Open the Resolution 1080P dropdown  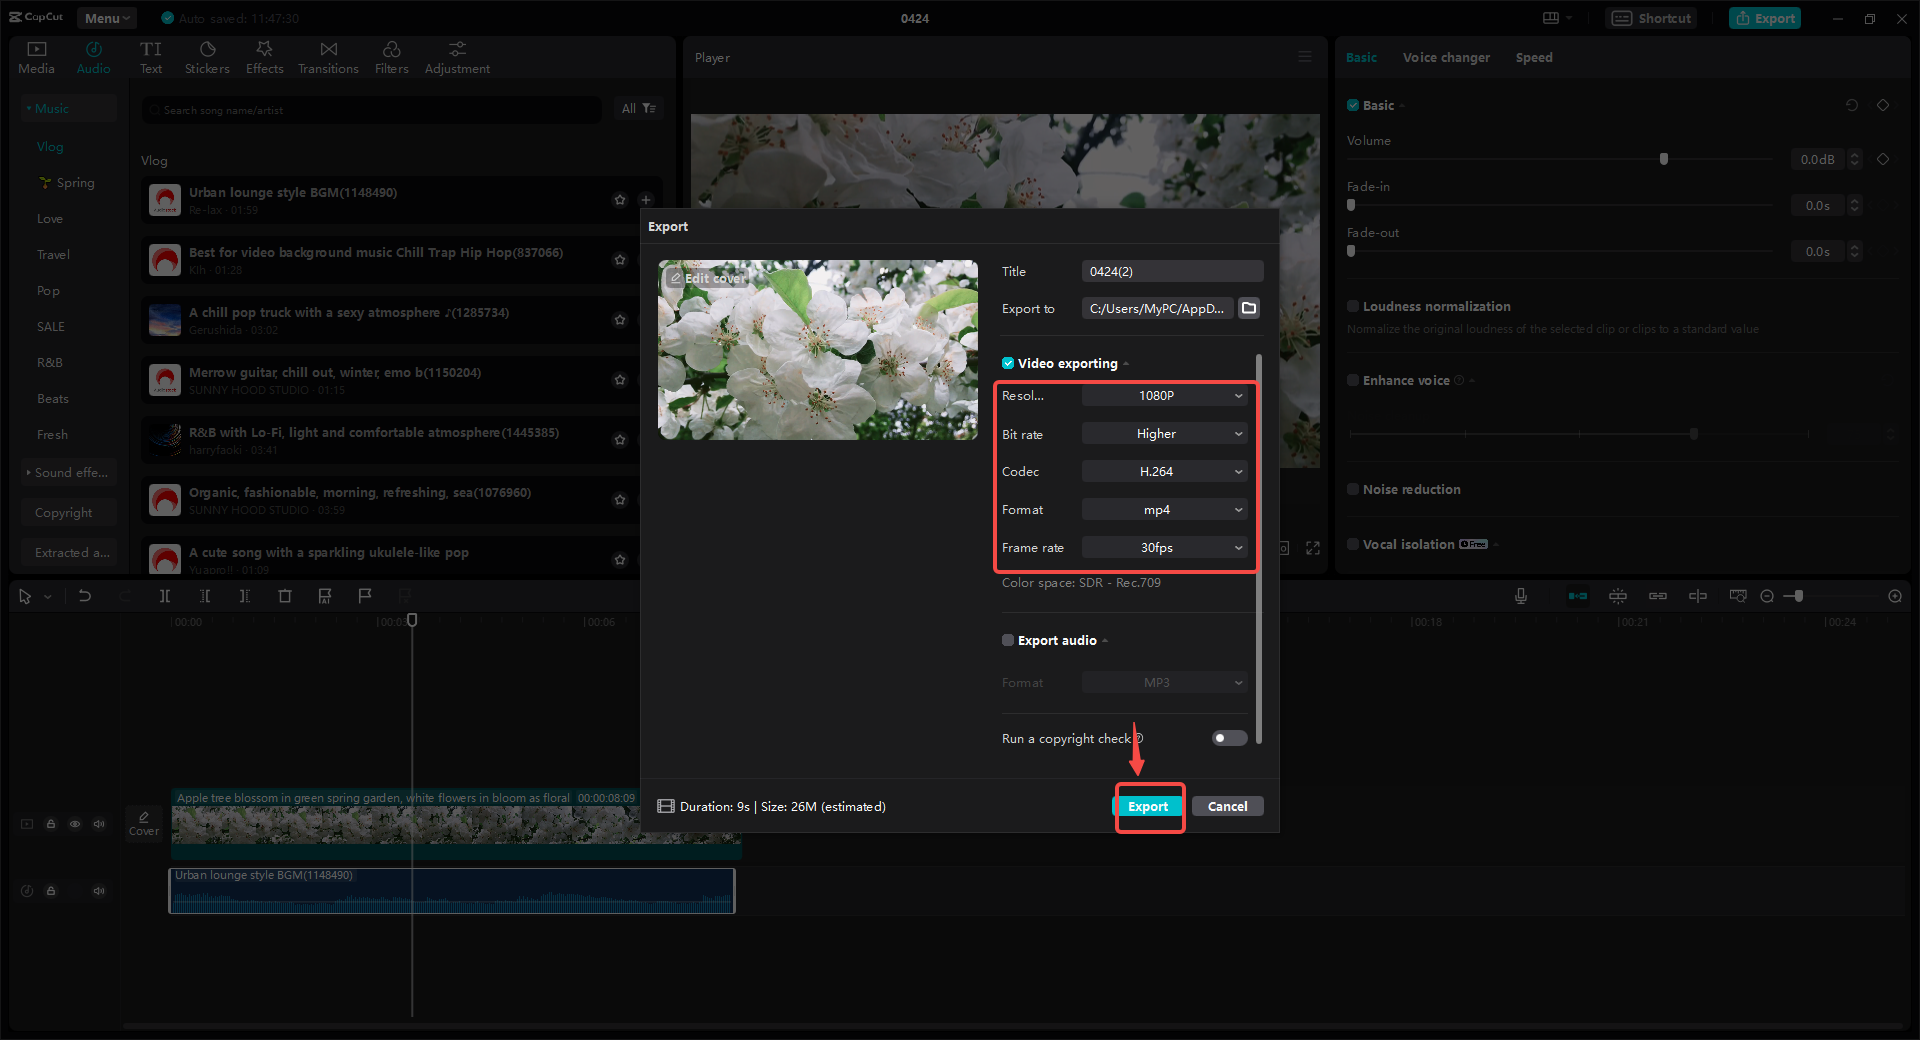(1164, 396)
